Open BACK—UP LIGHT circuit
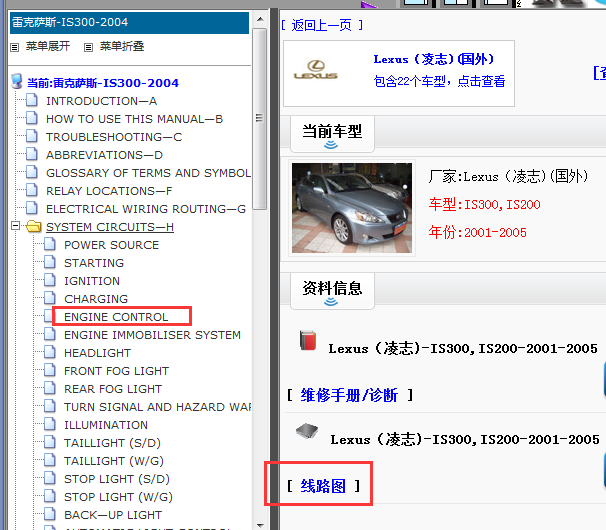The height and width of the screenshot is (530, 606). (x=113, y=515)
